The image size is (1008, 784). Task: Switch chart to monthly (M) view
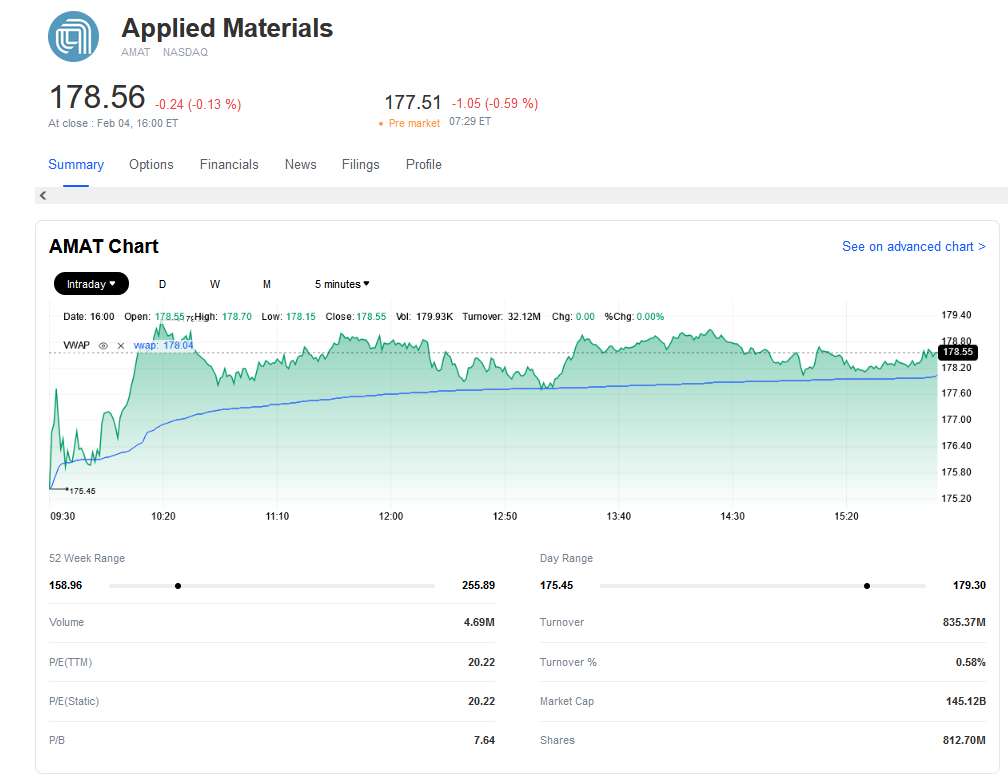tap(267, 284)
